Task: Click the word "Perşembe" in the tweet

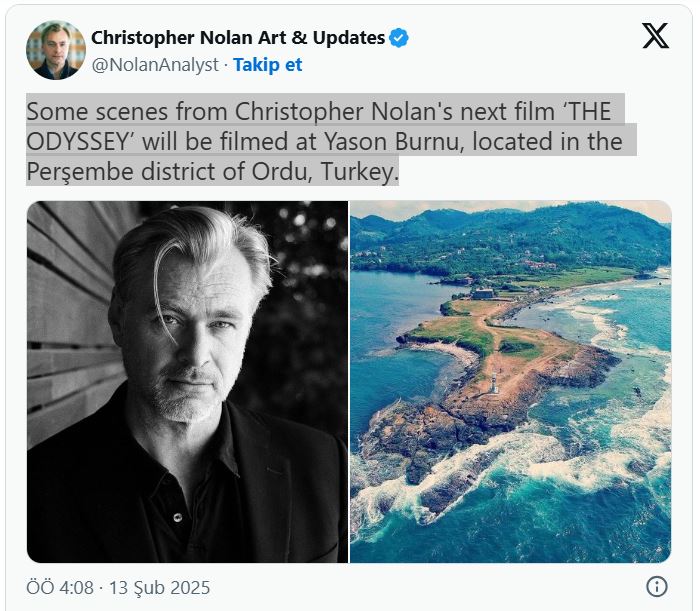Action: coord(78,171)
